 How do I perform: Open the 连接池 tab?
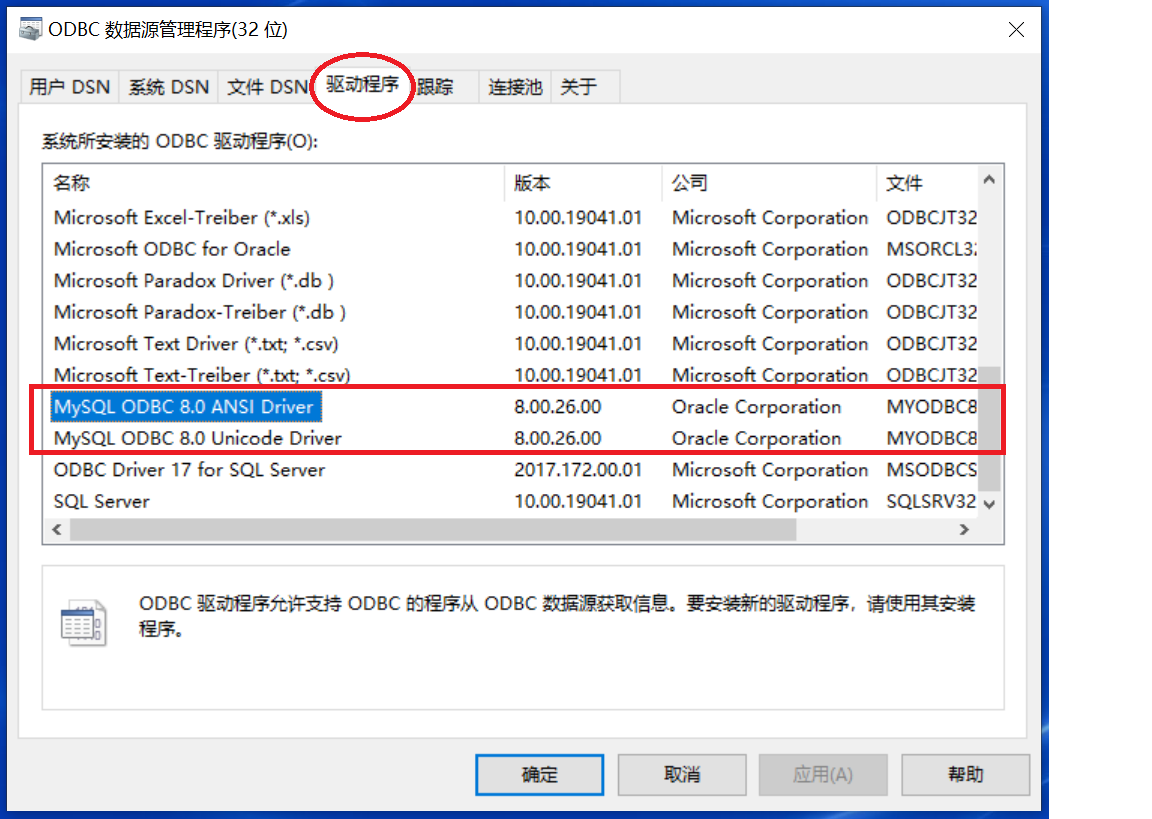tap(515, 87)
